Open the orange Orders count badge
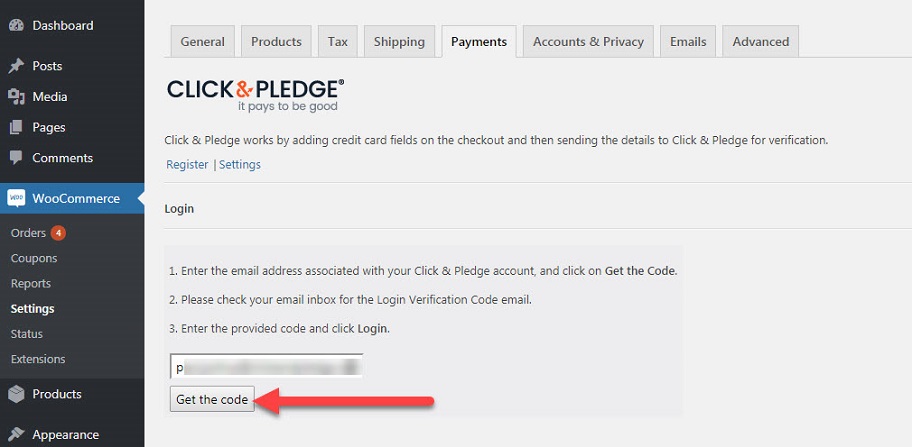The image size is (912, 447). pos(58,233)
